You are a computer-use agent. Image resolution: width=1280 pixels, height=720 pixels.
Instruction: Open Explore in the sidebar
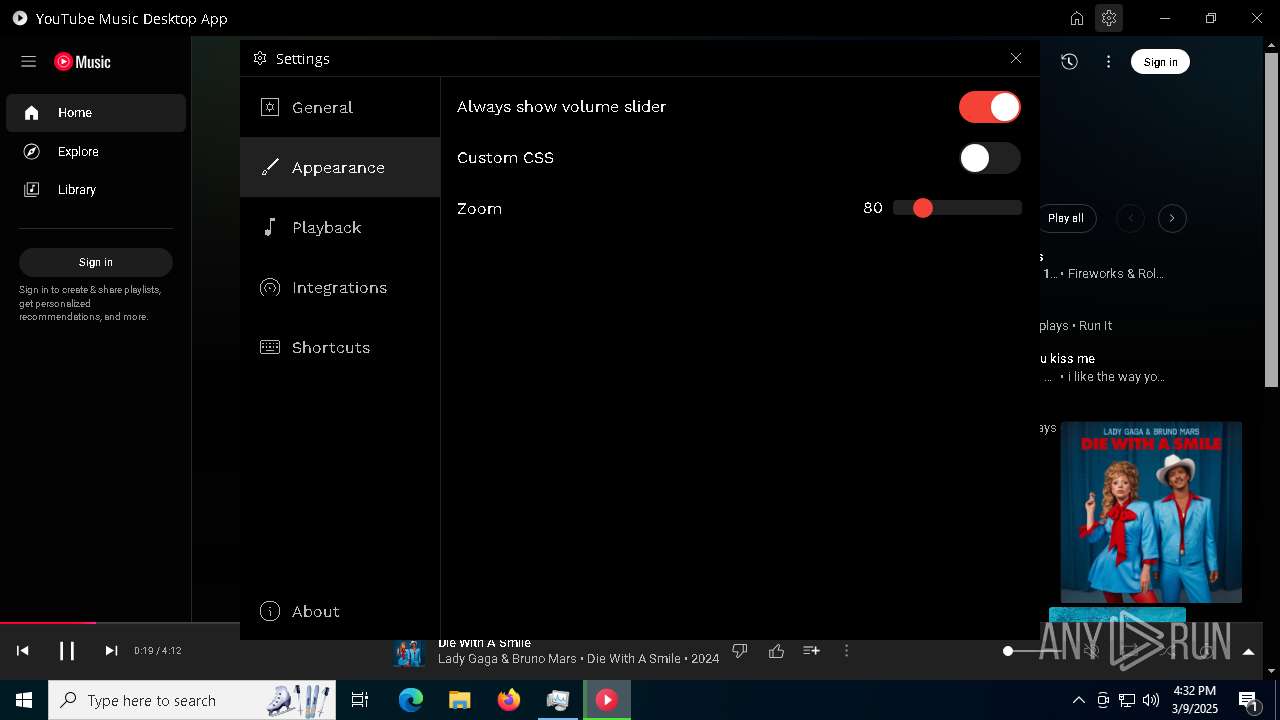click(x=96, y=151)
